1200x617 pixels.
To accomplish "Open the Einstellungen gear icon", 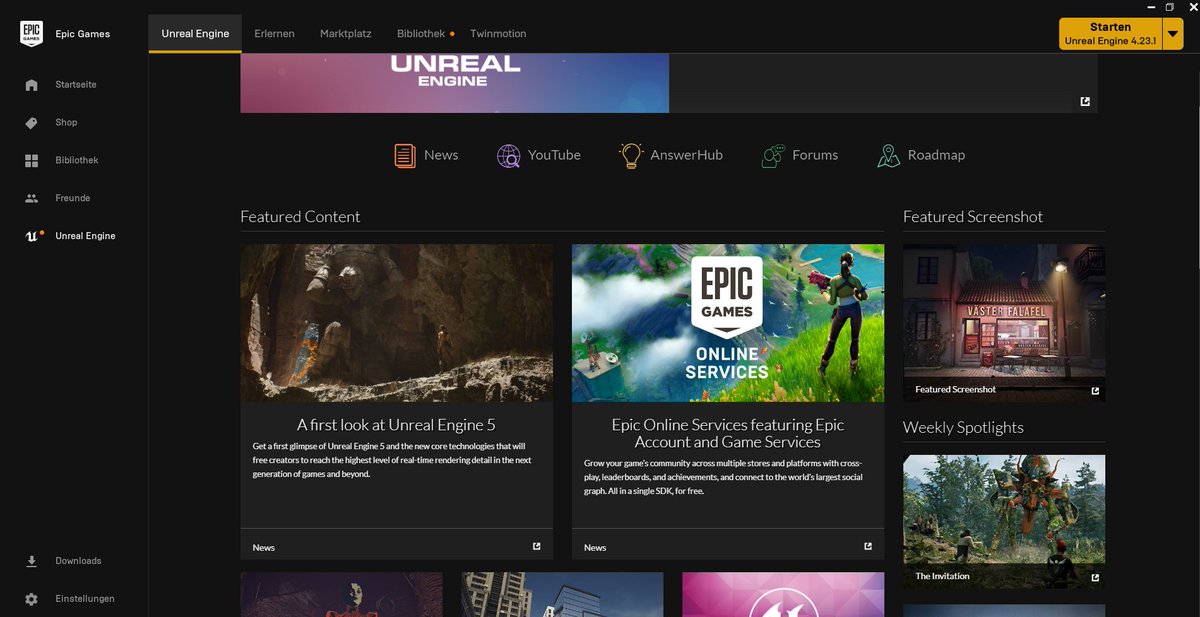I will click(32, 599).
